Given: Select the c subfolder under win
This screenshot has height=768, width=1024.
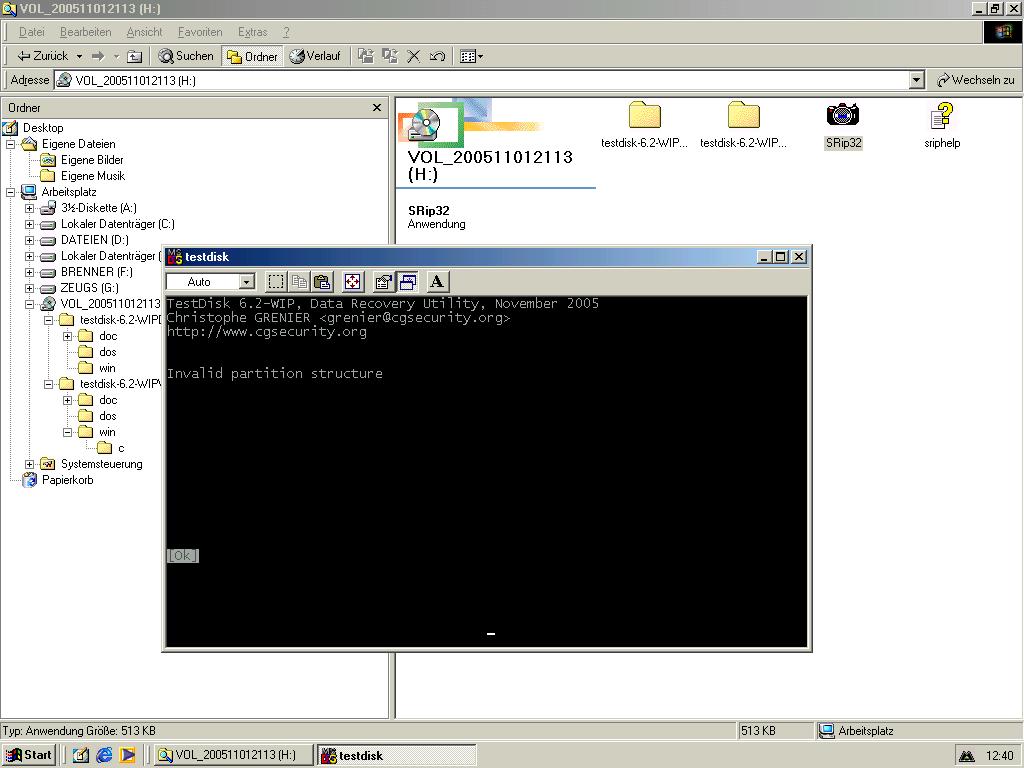Looking at the screenshot, I should tap(121, 448).
